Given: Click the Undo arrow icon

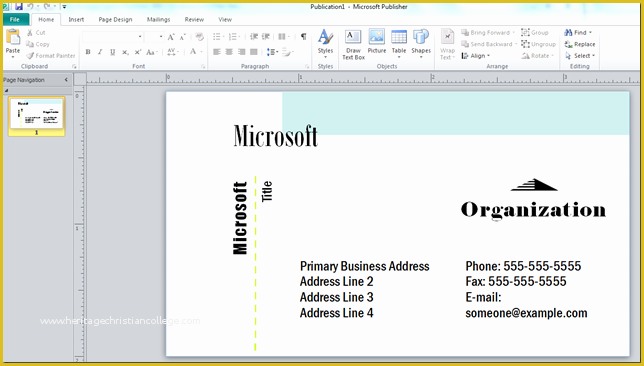Looking at the screenshot, I should click(x=31, y=7).
